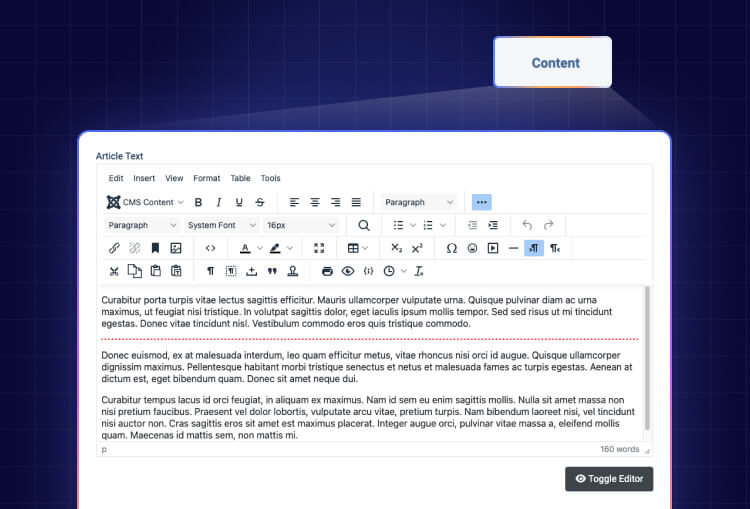Open the Find and Replace search icon
The image size is (750, 509).
point(364,225)
